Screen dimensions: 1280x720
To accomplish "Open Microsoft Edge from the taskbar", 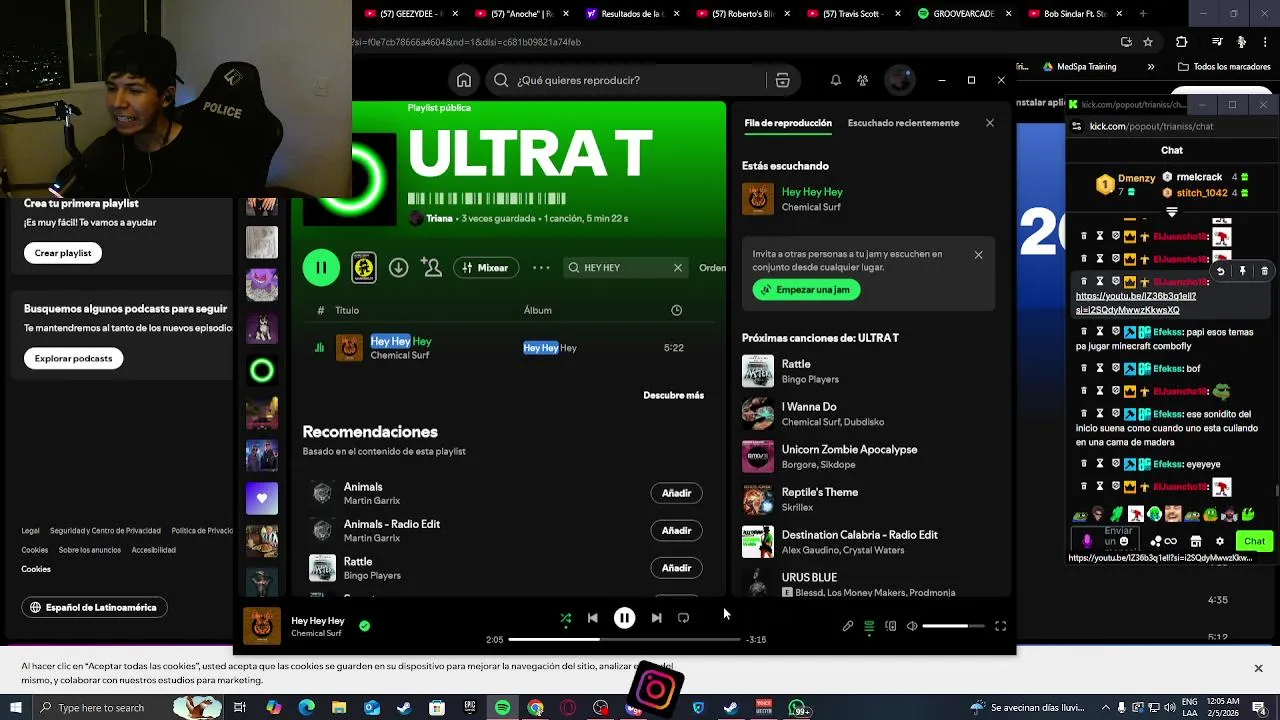I will click(306, 708).
